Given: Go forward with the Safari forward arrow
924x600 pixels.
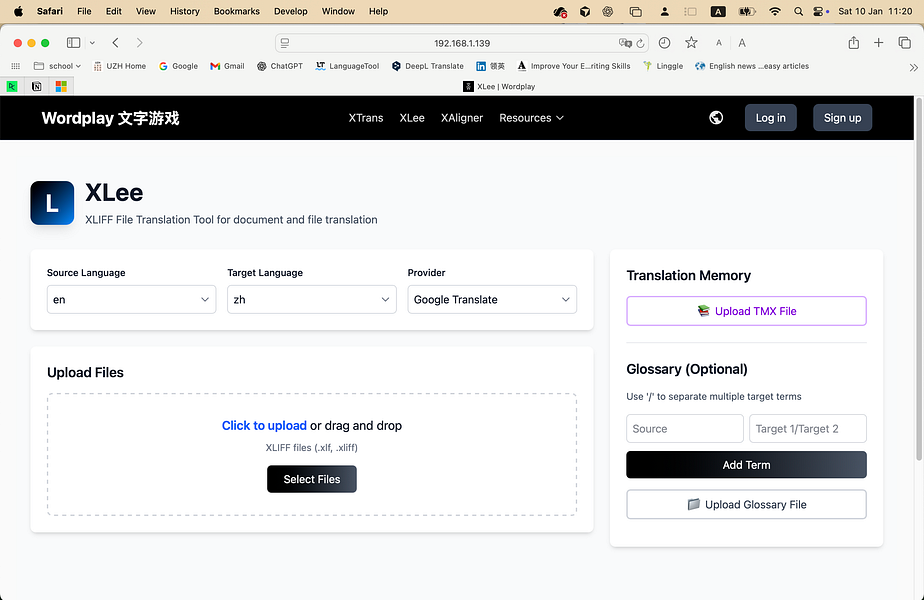Looking at the screenshot, I should (x=140, y=42).
